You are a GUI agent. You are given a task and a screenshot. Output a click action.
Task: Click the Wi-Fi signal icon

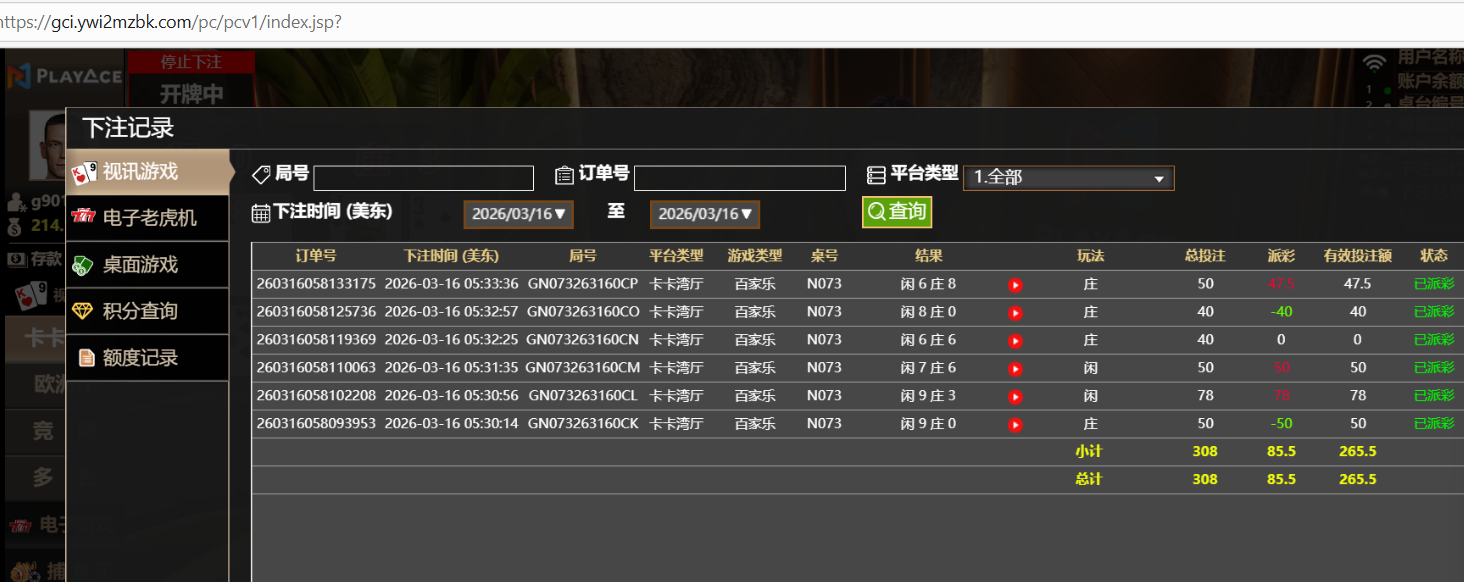[x=1375, y=64]
